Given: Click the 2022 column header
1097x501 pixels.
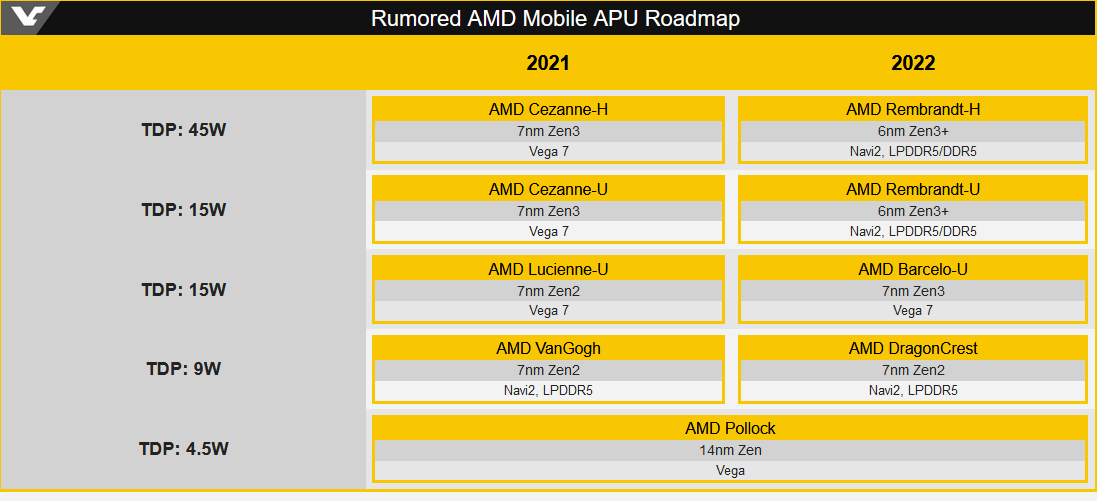Looking at the screenshot, I should click(913, 63).
